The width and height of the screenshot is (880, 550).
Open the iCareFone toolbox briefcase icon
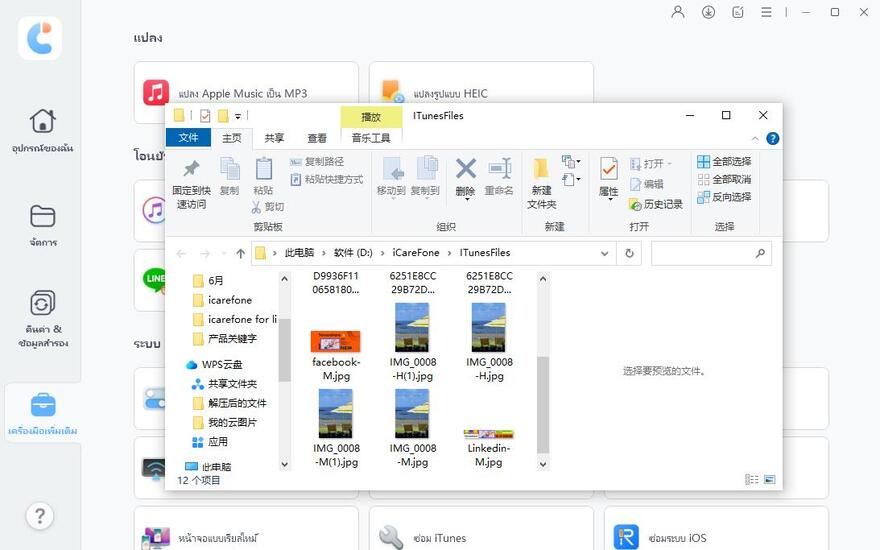42,405
